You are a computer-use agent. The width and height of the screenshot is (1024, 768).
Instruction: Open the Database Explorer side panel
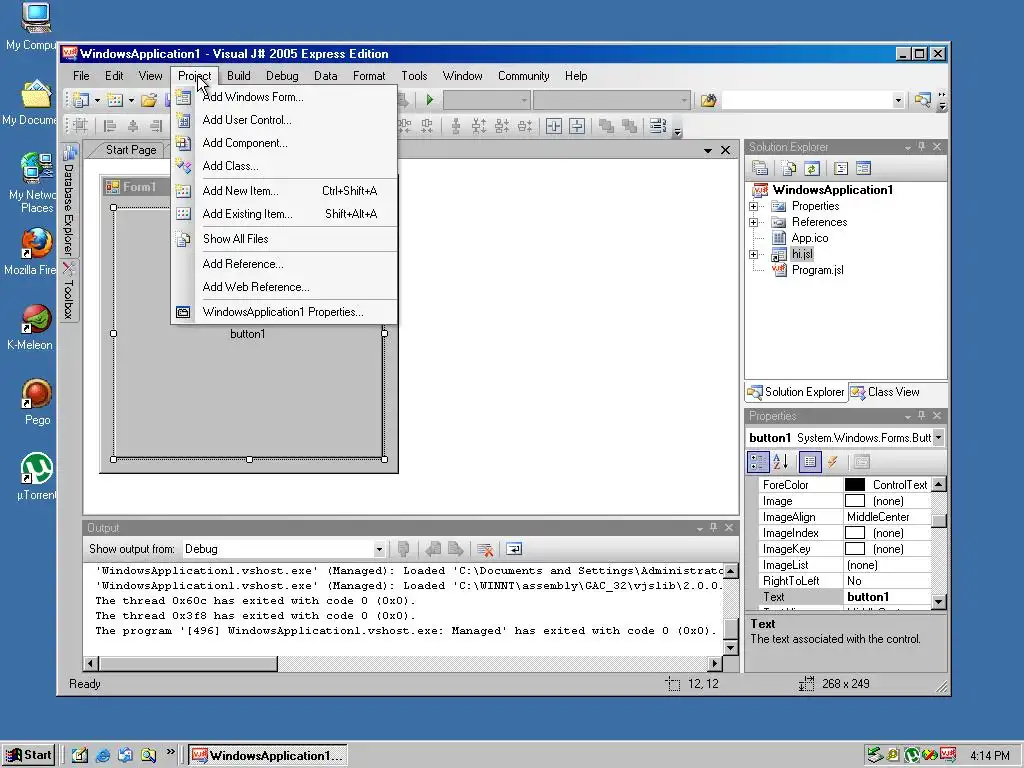pos(69,200)
